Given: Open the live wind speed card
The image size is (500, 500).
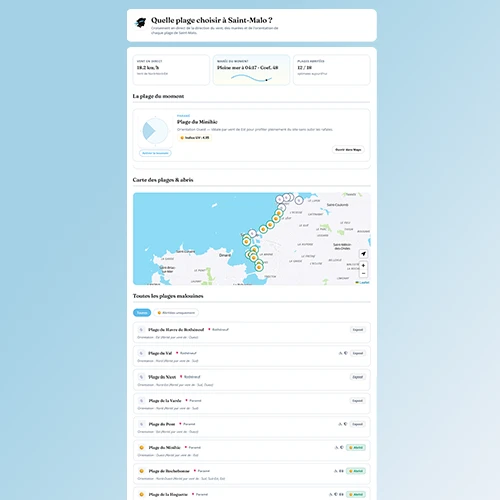Looking at the screenshot, I should click(171, 70).
